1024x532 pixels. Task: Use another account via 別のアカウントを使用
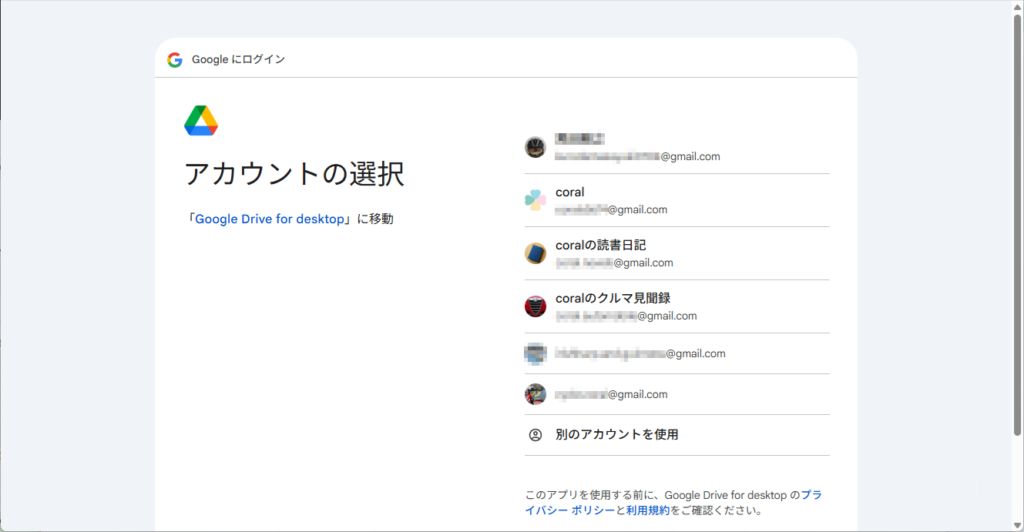(x=677, y=435)
